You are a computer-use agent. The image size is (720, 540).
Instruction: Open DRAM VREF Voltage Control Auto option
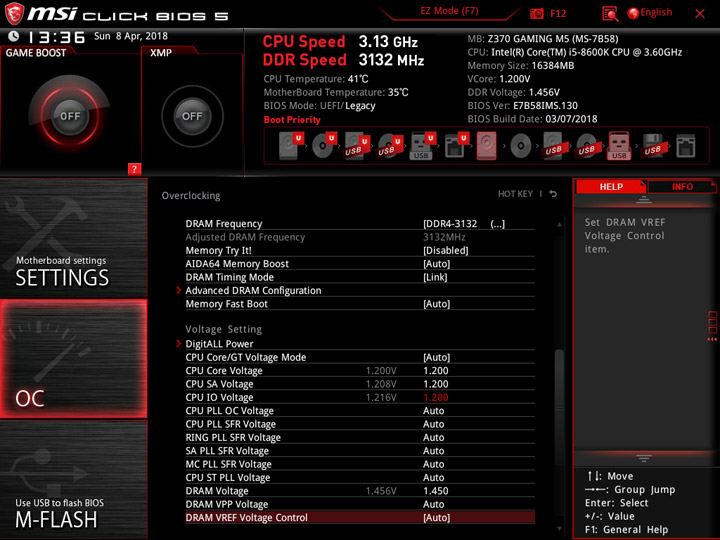pos(436,518)
